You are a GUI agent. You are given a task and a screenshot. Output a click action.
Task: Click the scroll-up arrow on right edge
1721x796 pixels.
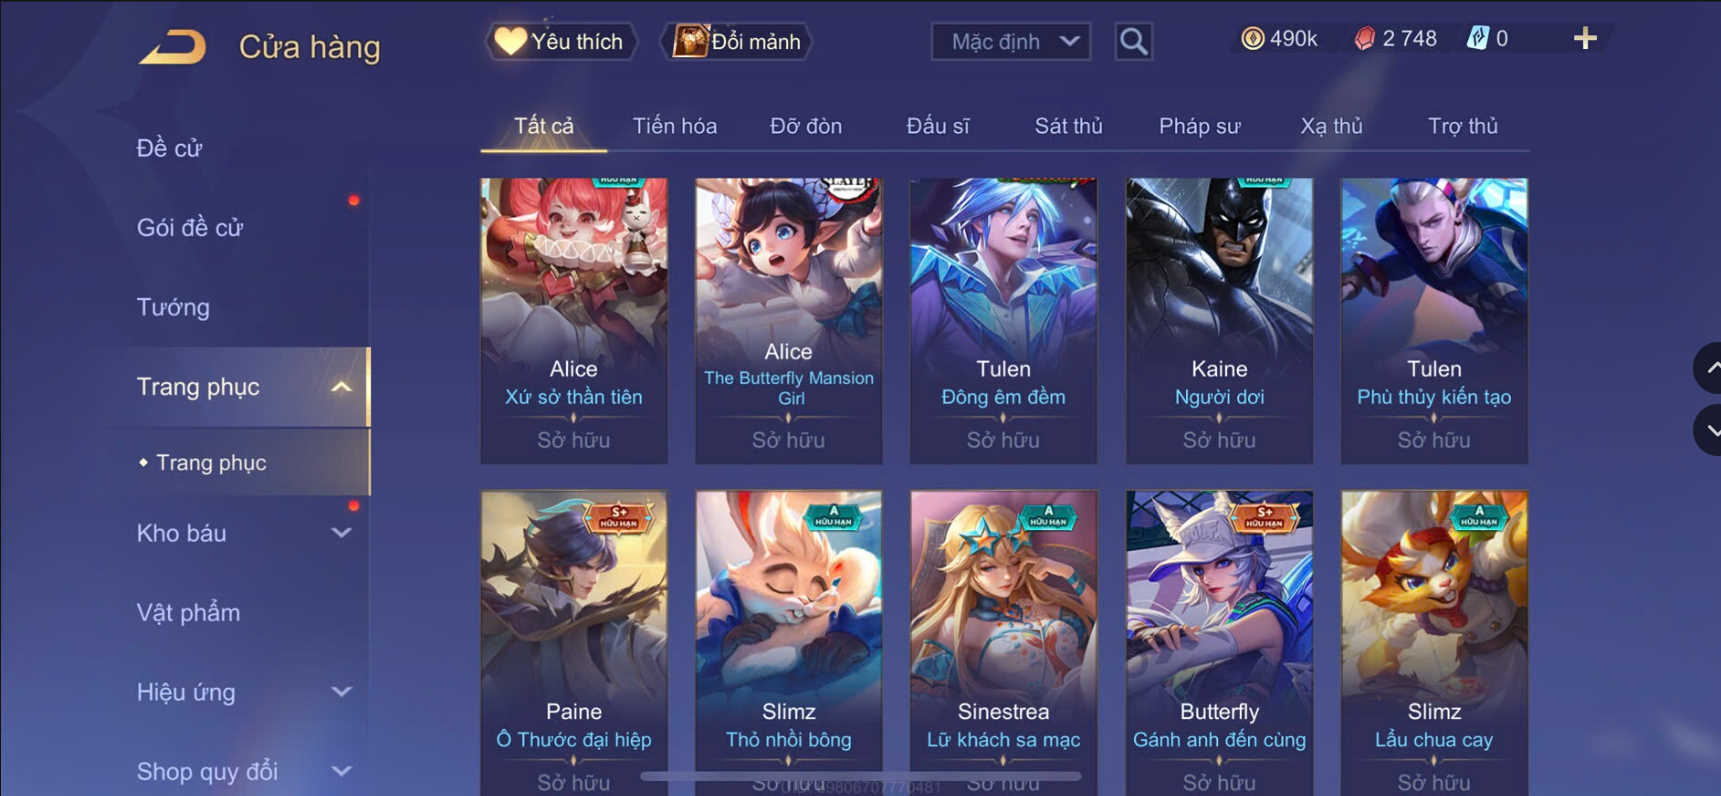tap(1709, 368)
